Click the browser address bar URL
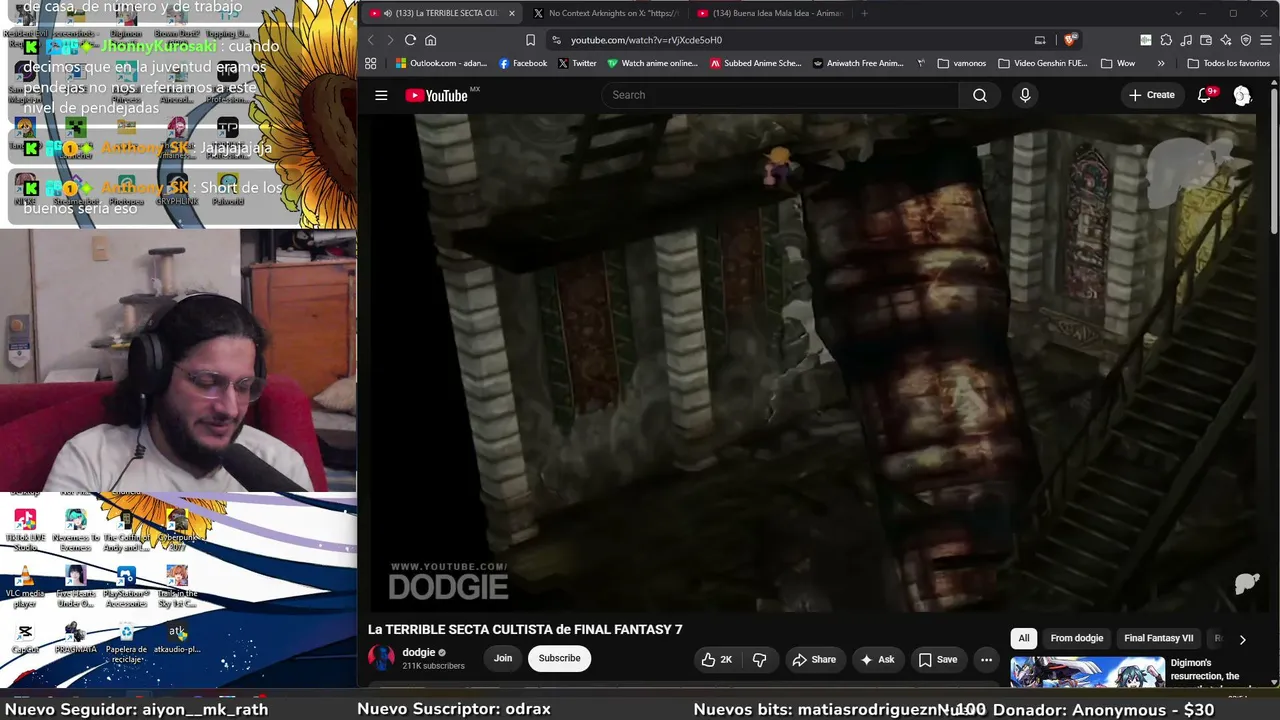The image size is (1280, 720). pos(646,40)
